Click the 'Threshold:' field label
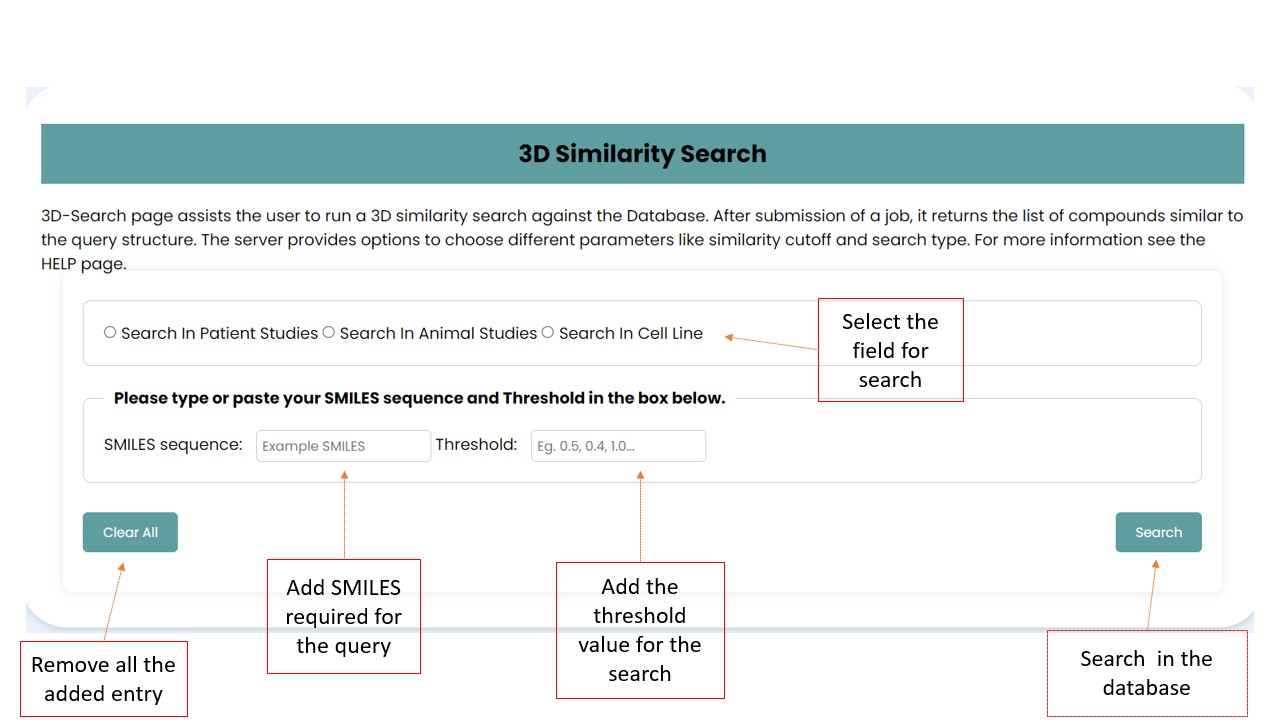 476,445
